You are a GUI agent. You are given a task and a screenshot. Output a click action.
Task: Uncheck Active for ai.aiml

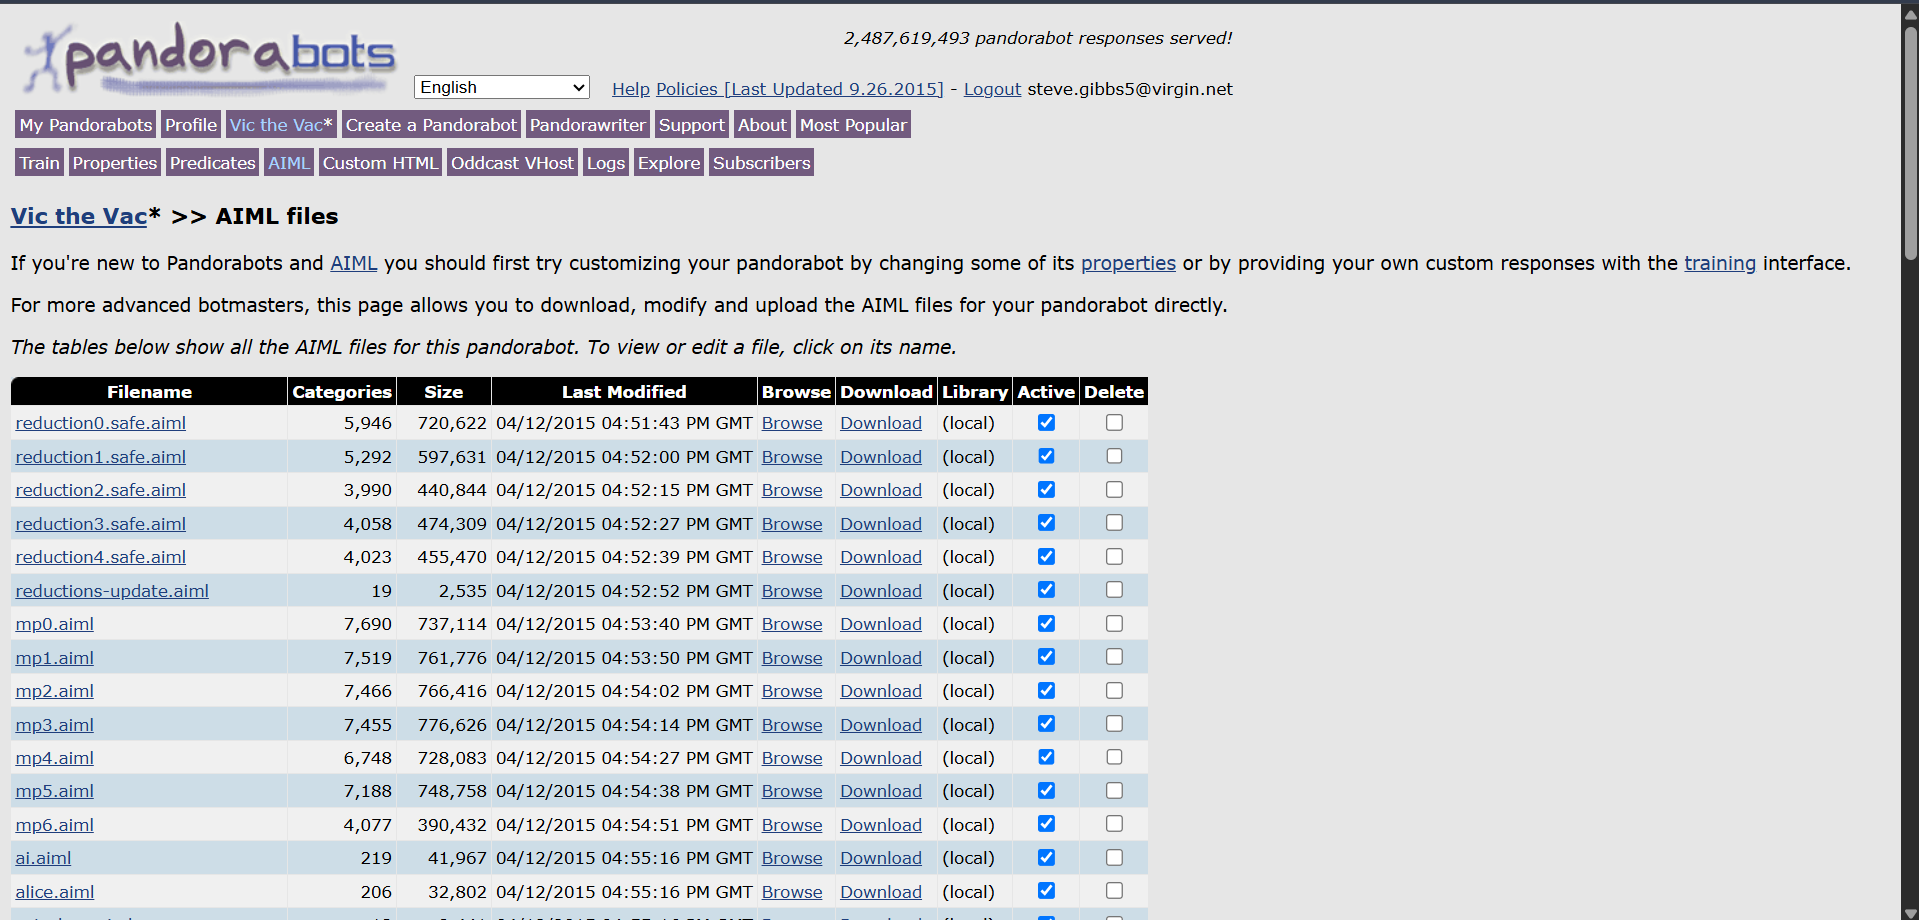pyautogui.click(x=1046, y=858)
